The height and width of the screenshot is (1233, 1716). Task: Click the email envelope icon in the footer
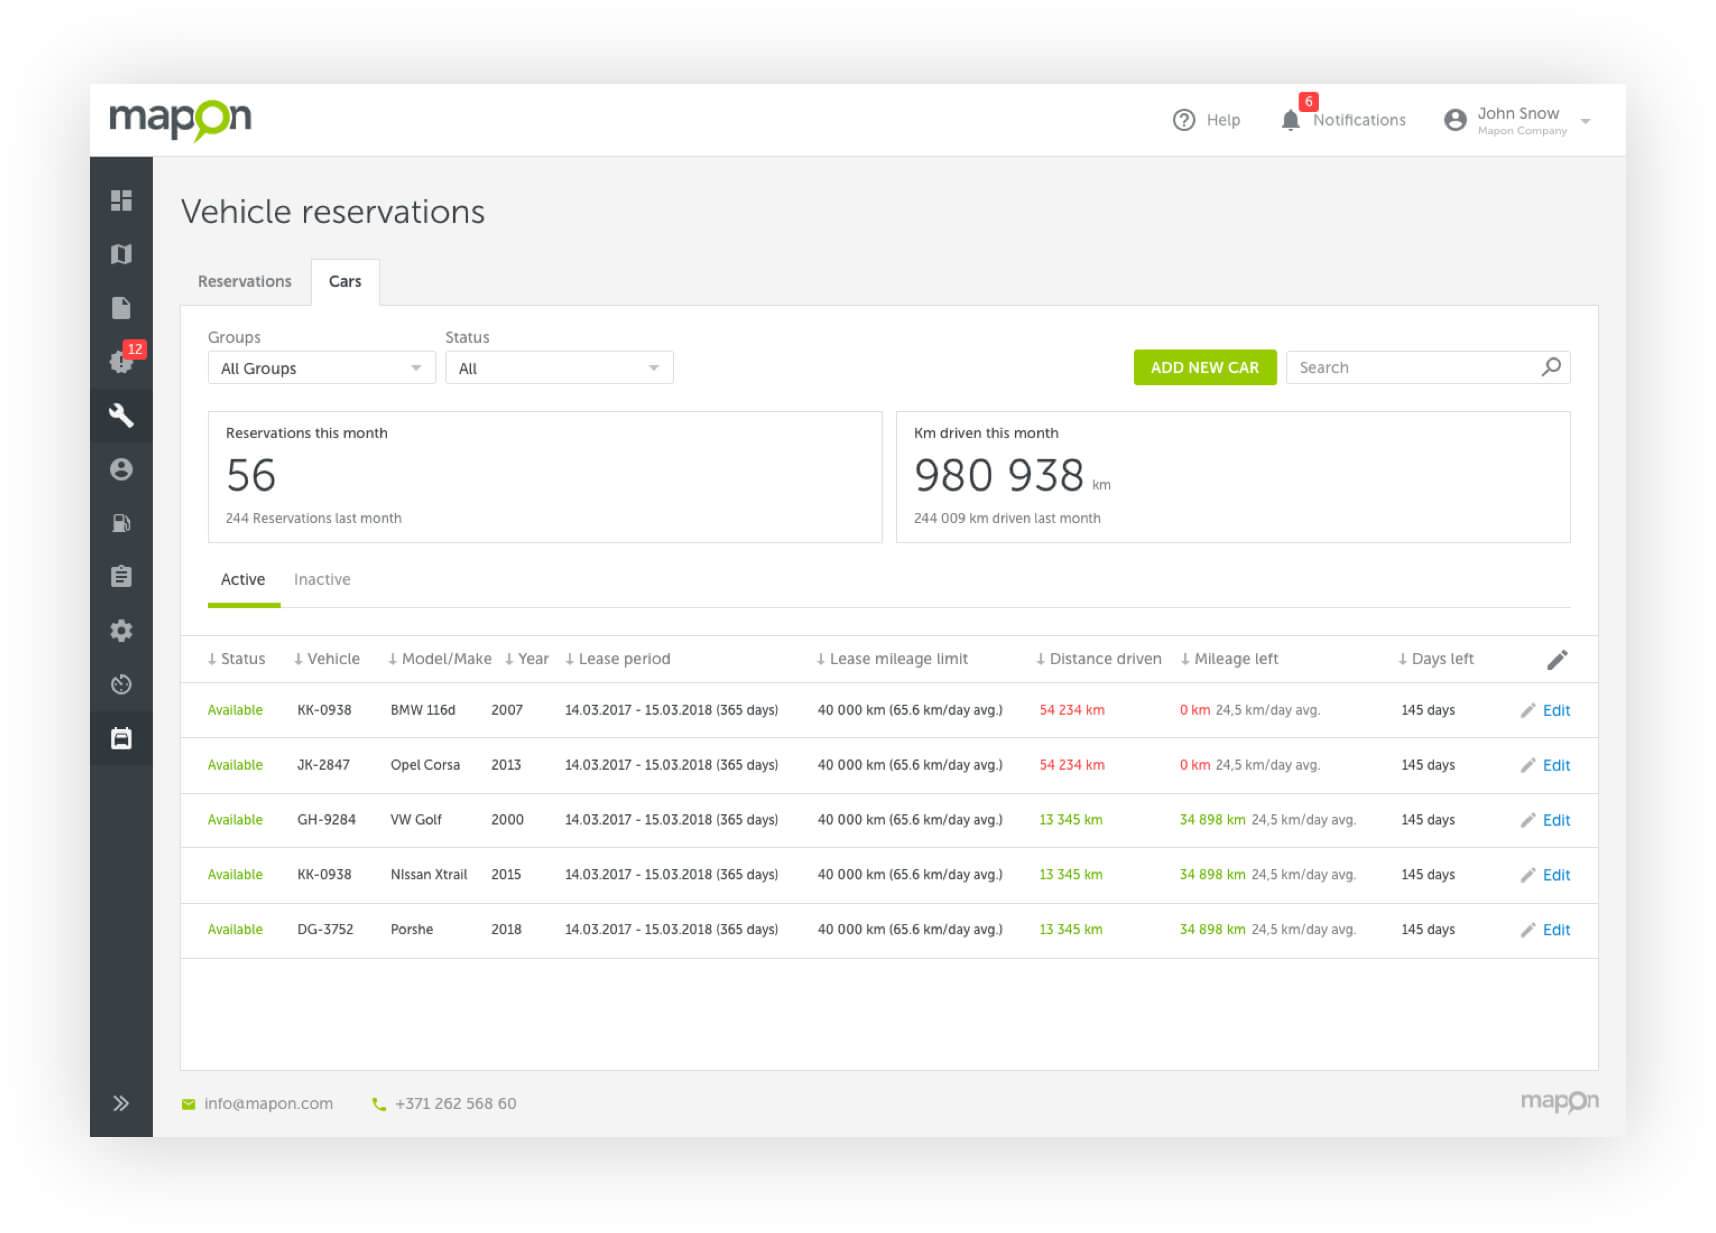[188, 1104]
